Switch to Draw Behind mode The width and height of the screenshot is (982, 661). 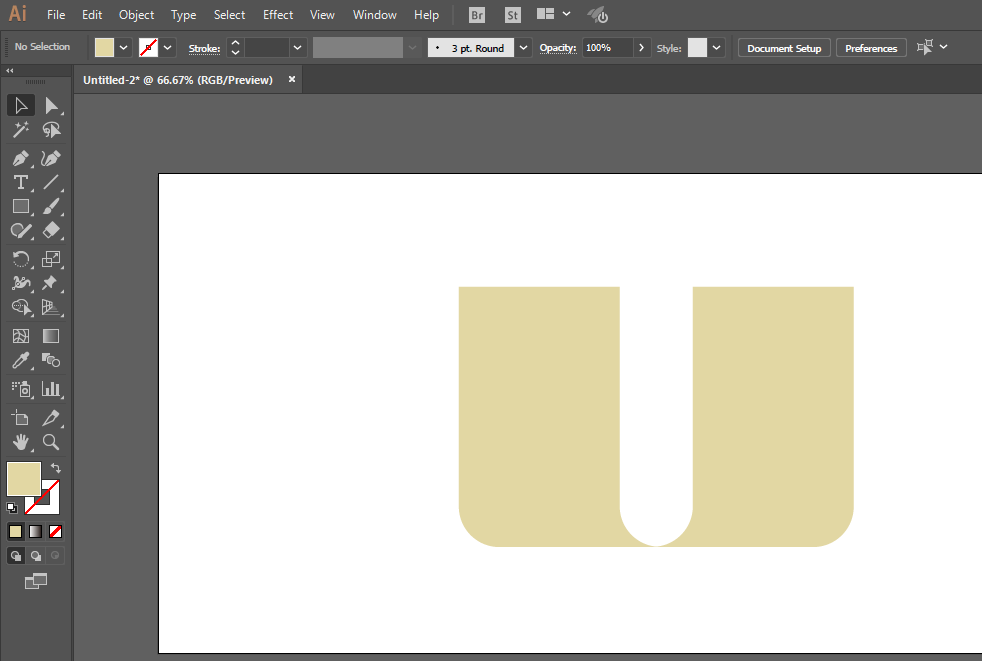36,556
